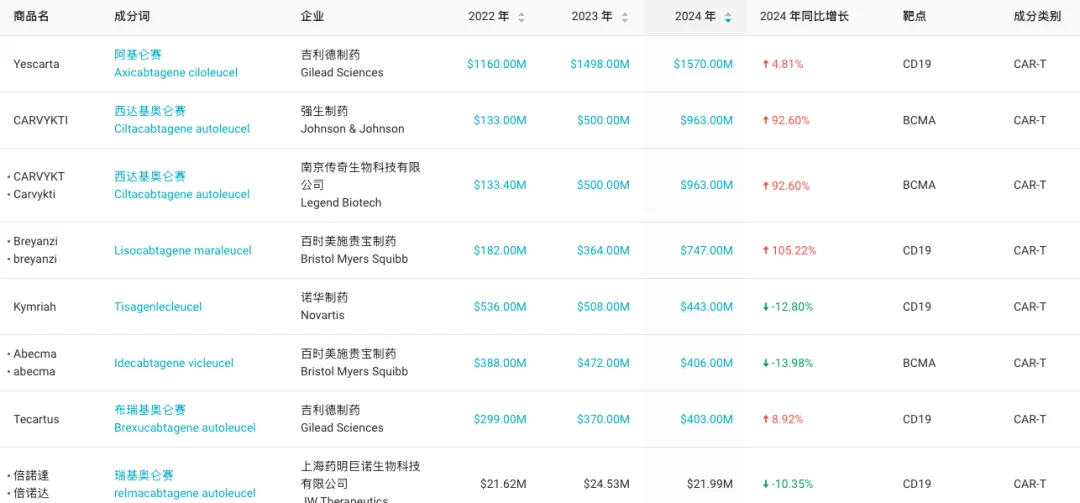The image size is (1080, 503).
Task: Click the 靶点 column header
Action: (x=914, y=17)
